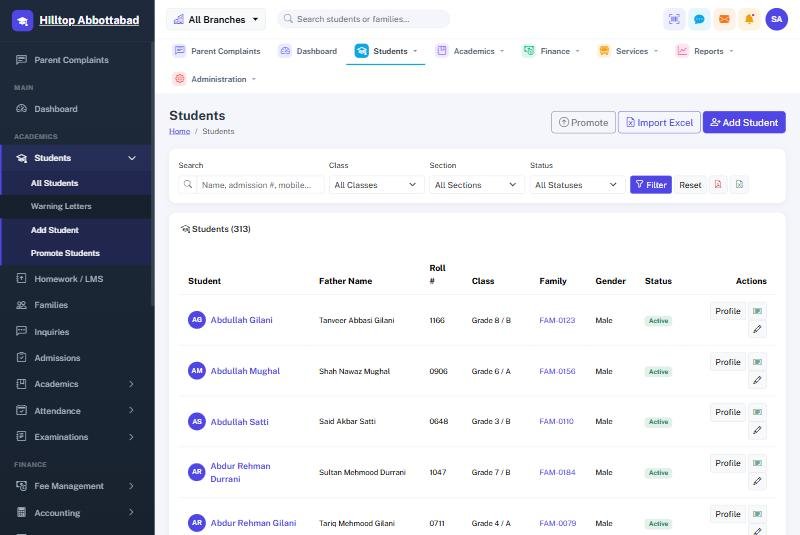Open the QR scanner icon in header

(x=674, y=19)
